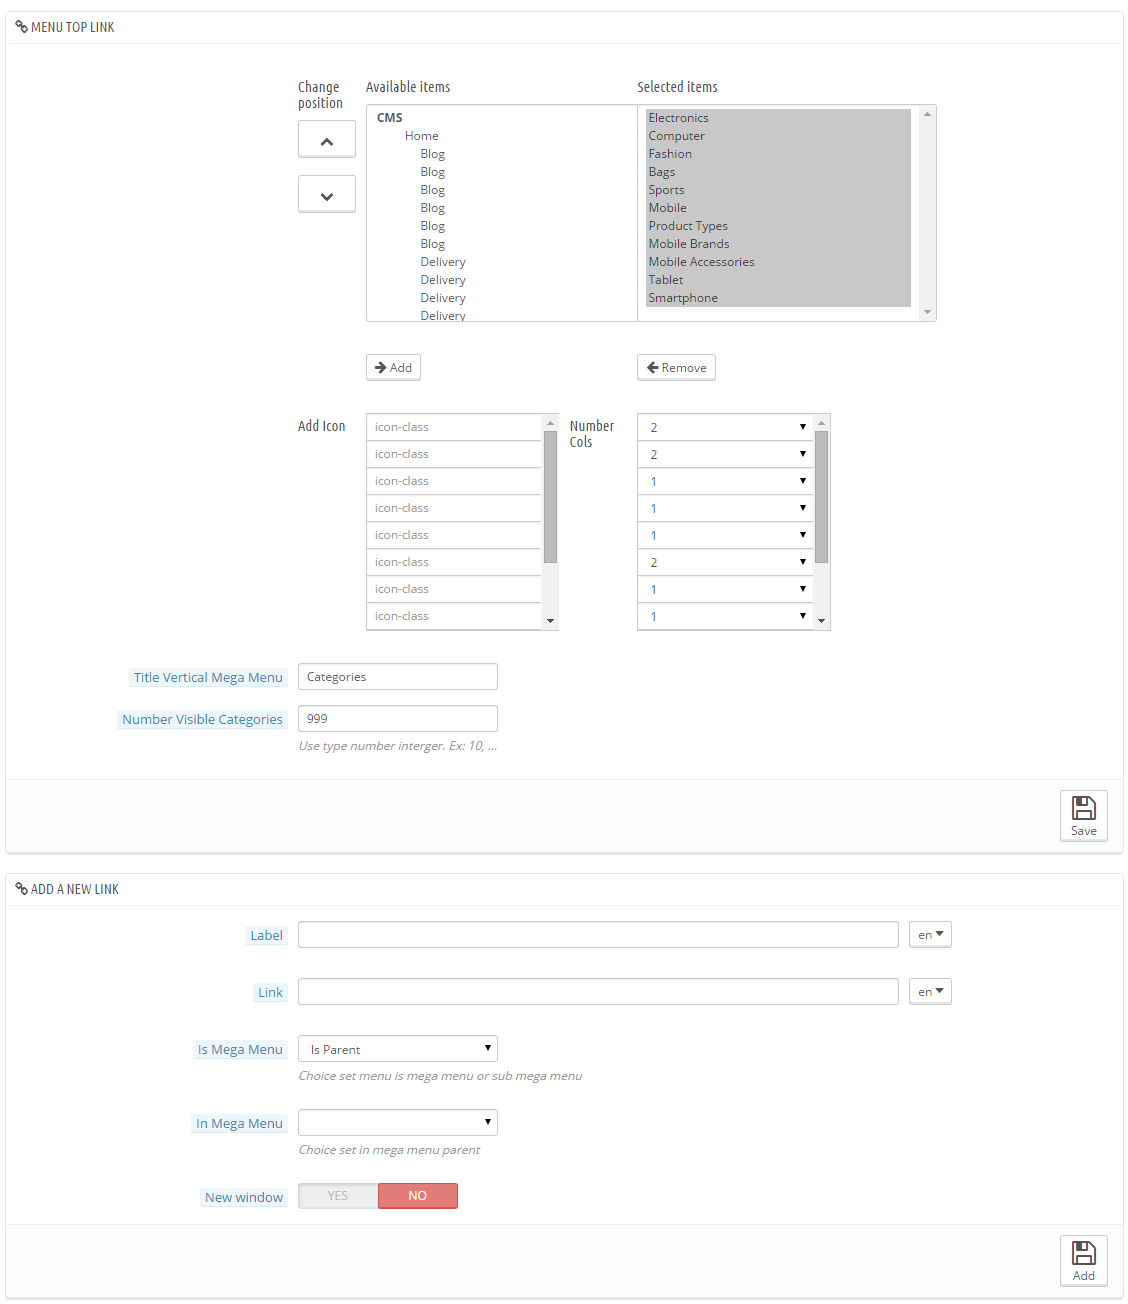Click the Remove button under Selected items
Viewport: 1128px width, 1304px height.
coord(676,368)
